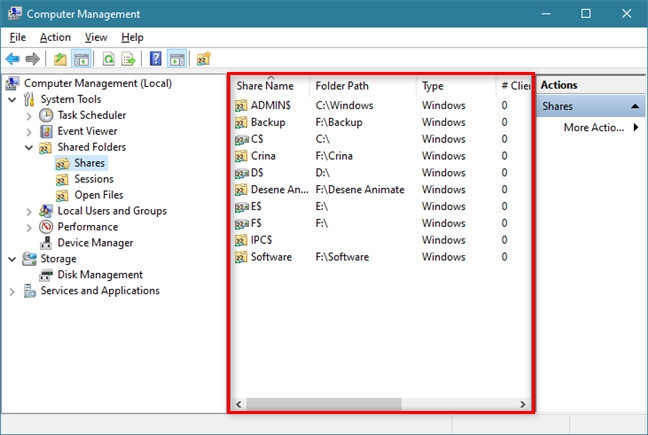
Task: Open the Action menu
Action: point(55,37)
